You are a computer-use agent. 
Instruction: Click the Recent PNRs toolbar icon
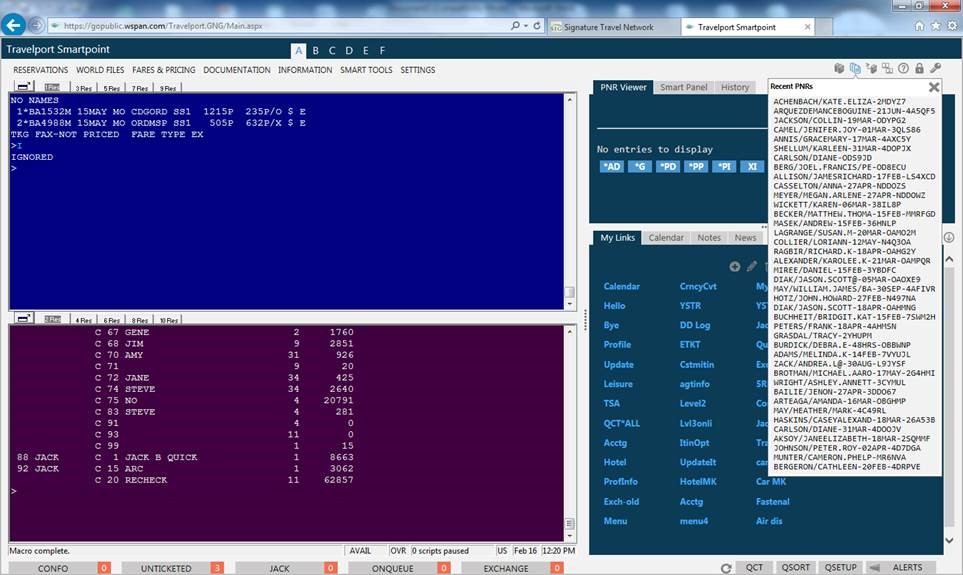pyautogui.click(x=855, y=68)
